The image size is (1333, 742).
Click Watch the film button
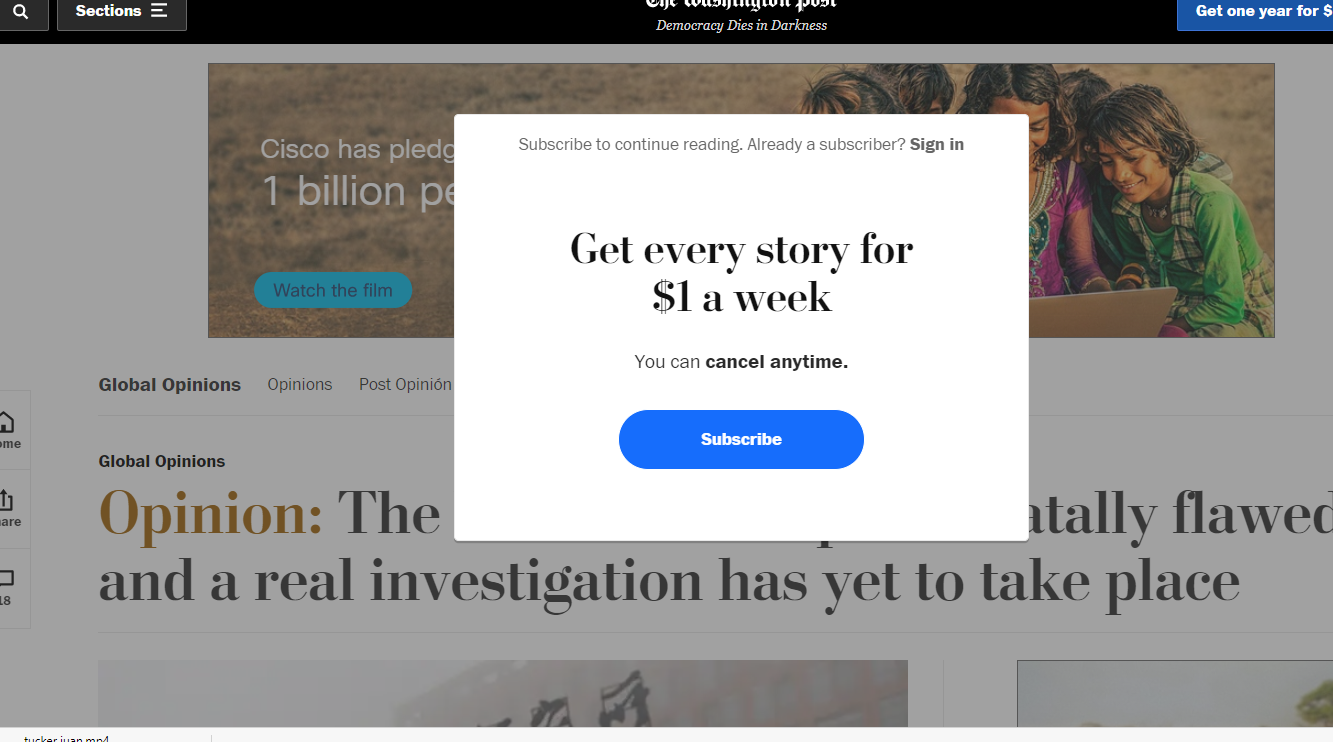pyautogui.click(x=333, y=290)
